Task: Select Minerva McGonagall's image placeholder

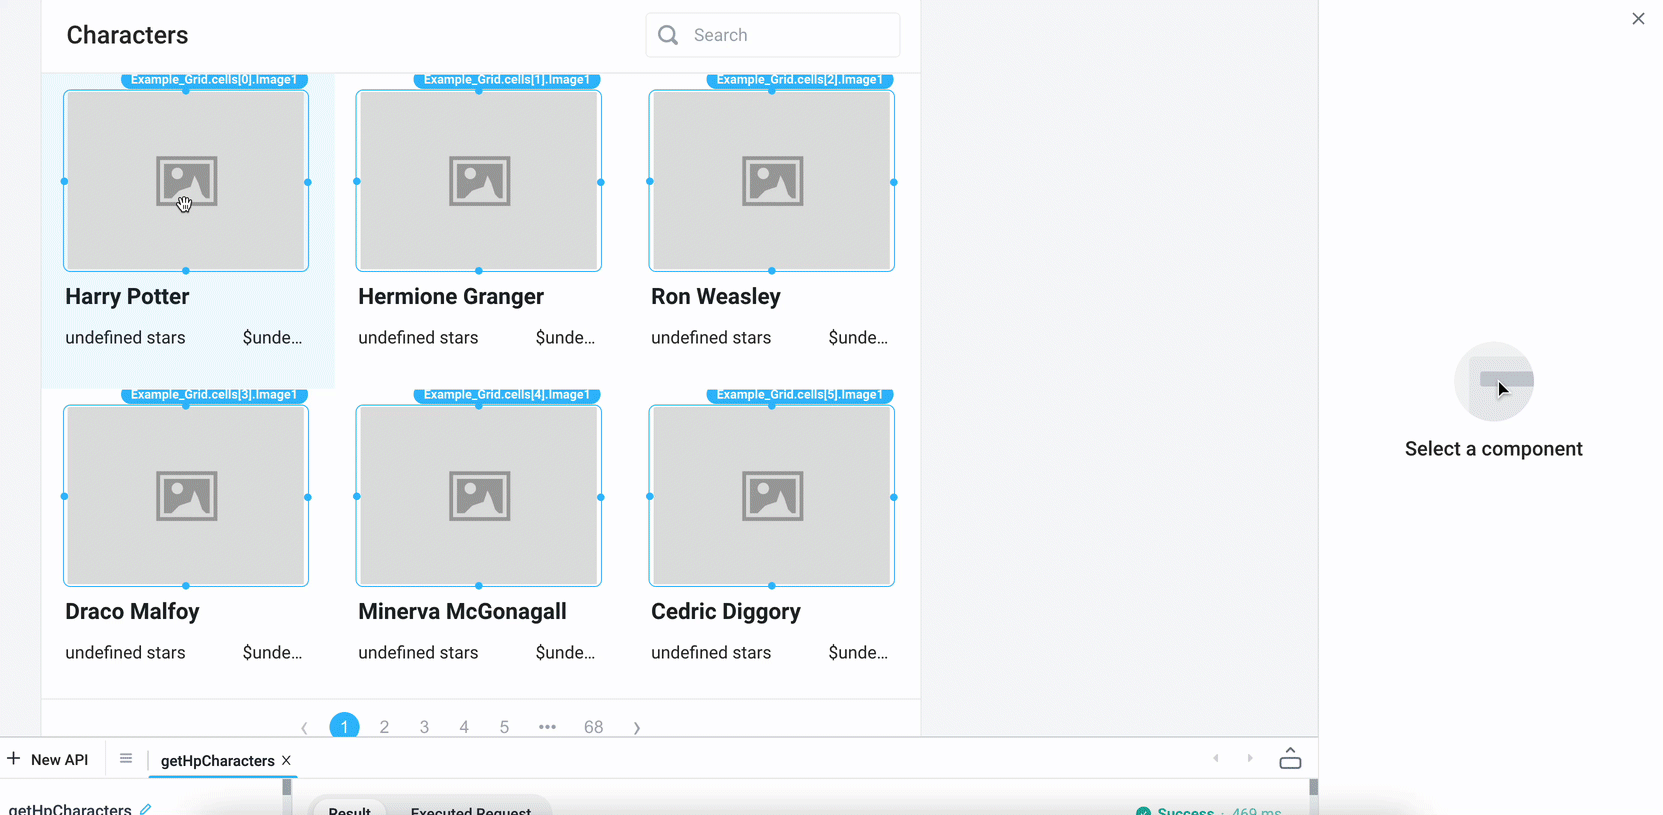Action: [x=479, y=496]
